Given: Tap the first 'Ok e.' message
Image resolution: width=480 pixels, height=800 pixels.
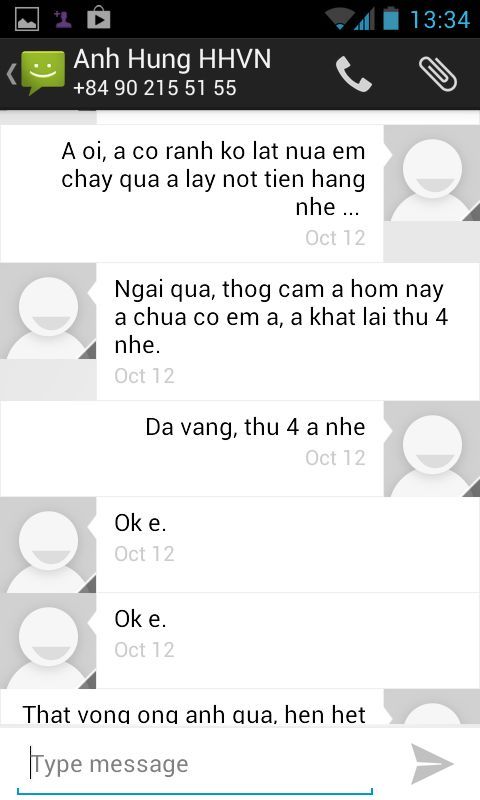Looking at the screenshot, I should [288, 545].
